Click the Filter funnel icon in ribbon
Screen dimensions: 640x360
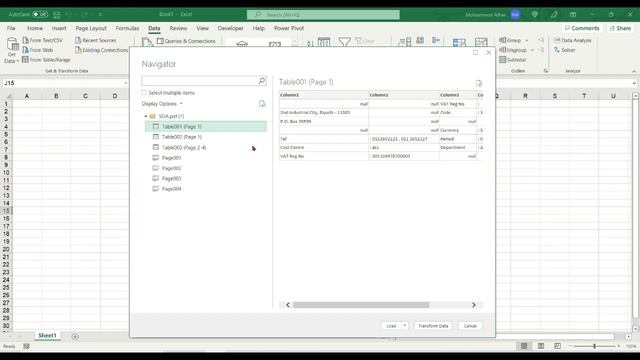click(344, 42)
